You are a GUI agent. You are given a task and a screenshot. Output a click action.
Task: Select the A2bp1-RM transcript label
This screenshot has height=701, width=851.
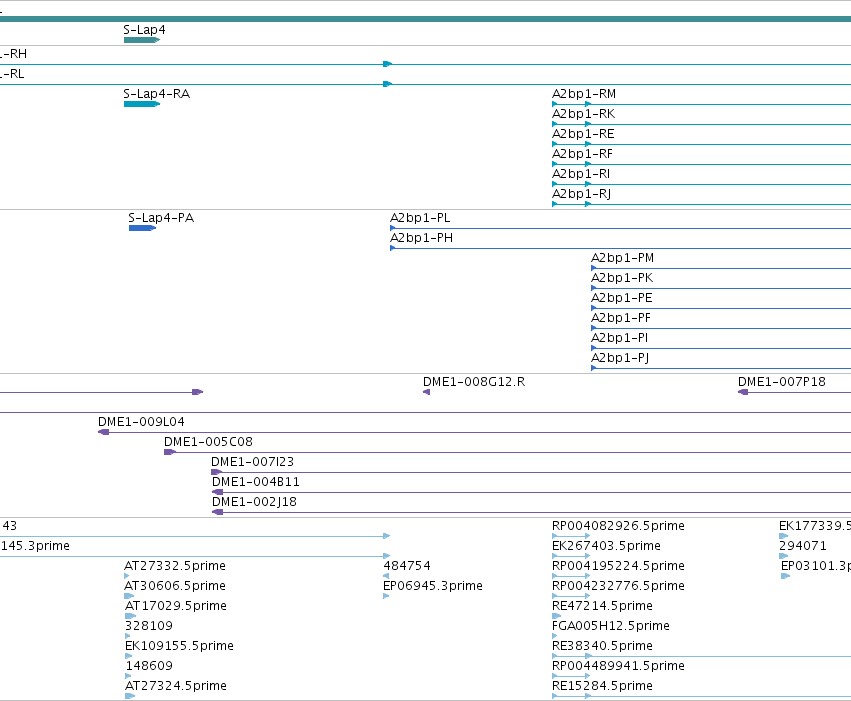coord(584,94)
